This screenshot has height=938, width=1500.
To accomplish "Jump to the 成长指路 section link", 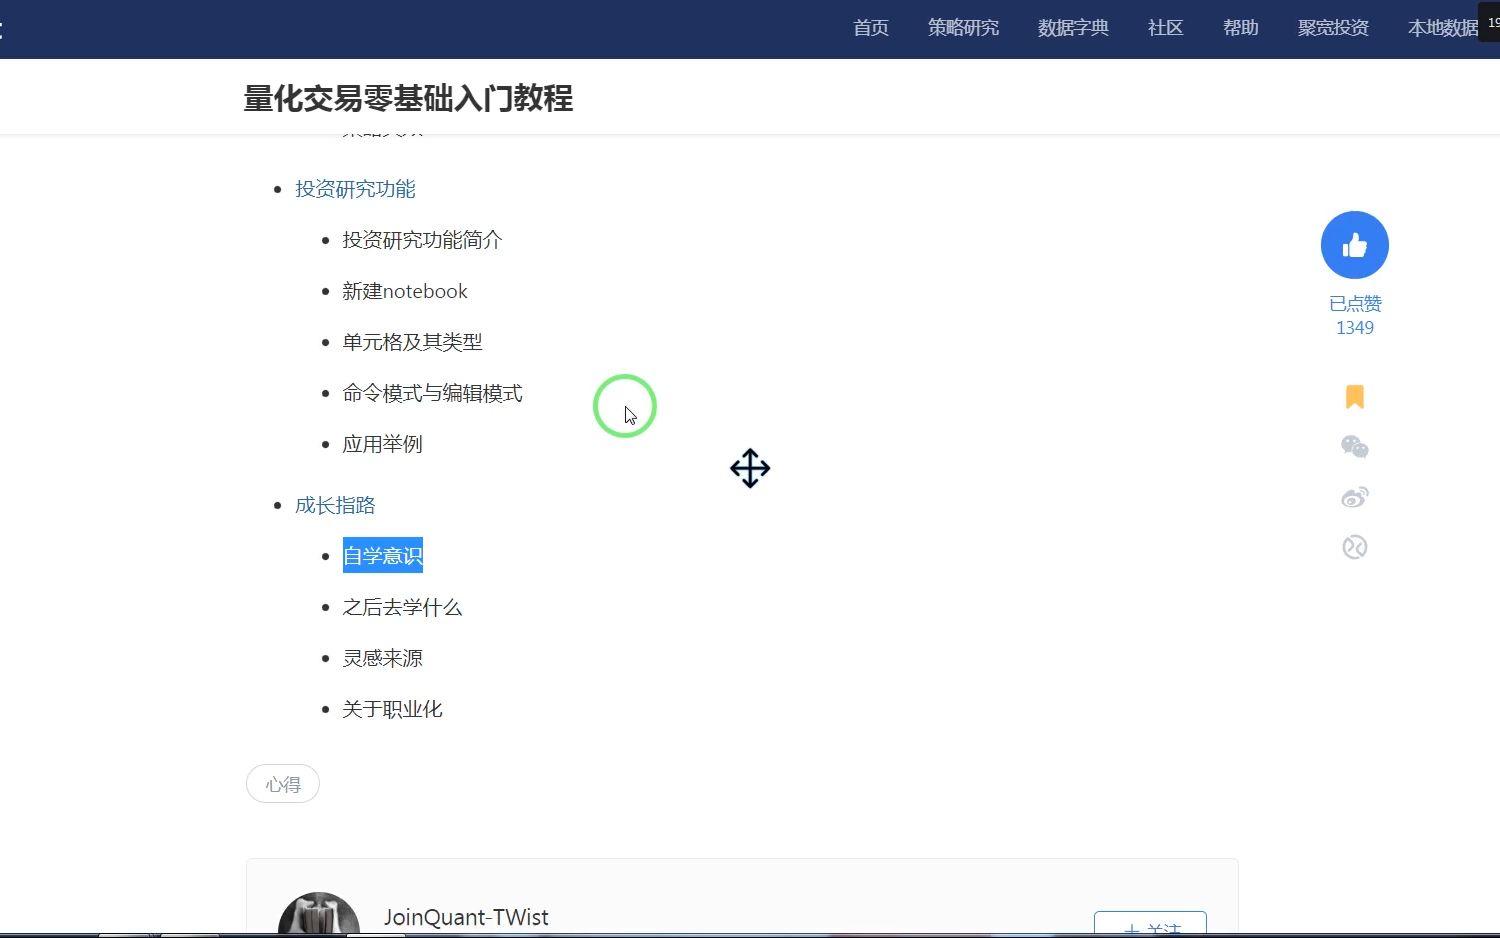I will pos(335,505).
